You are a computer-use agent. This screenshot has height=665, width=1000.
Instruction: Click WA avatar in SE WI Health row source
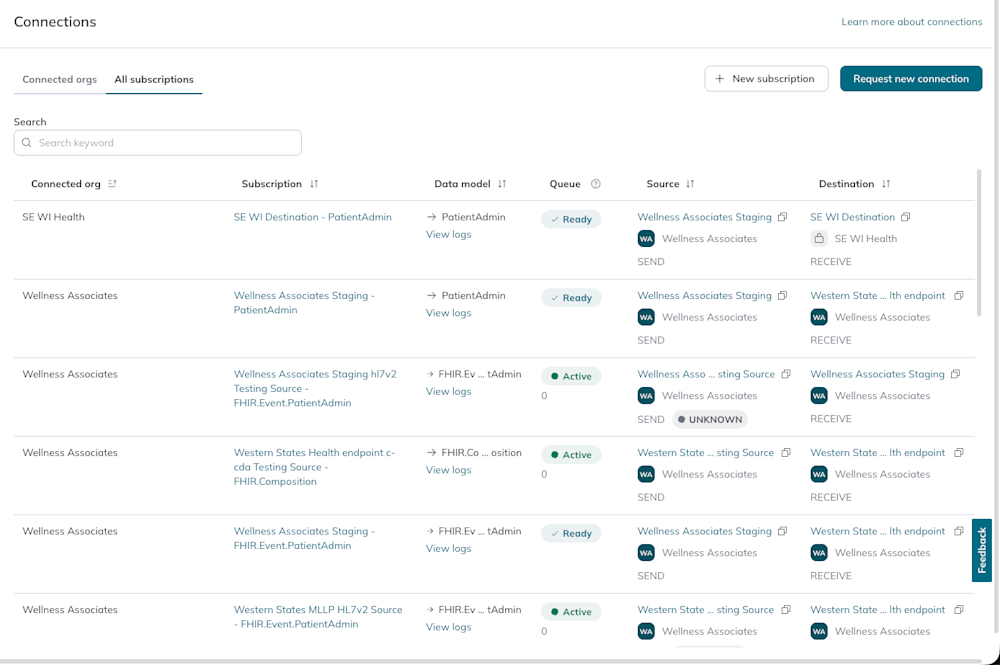[646, 238]
